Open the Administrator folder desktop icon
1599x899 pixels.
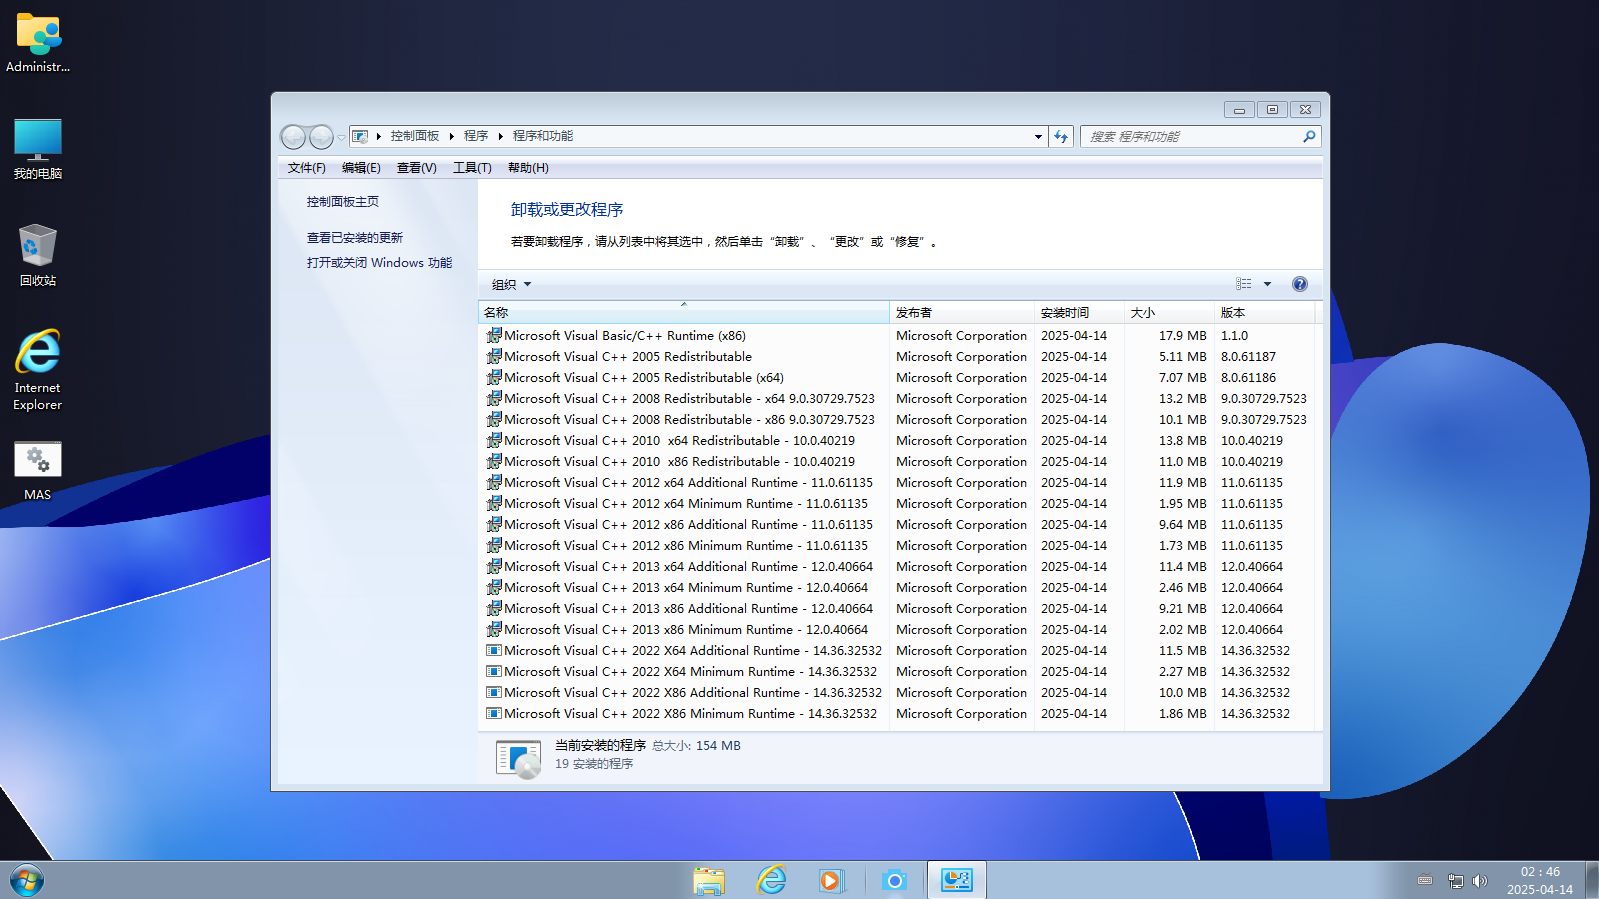point(38,42)
